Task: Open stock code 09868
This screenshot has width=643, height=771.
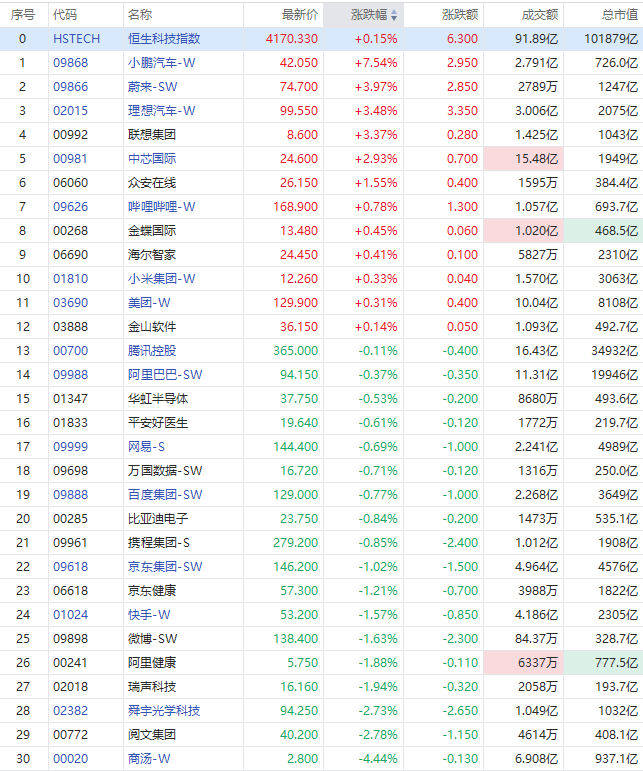Action: point(70,63)
